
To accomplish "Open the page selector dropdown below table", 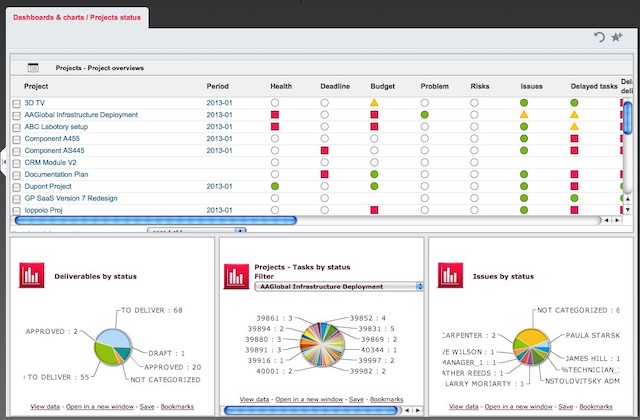I will [x=196, y=230].
